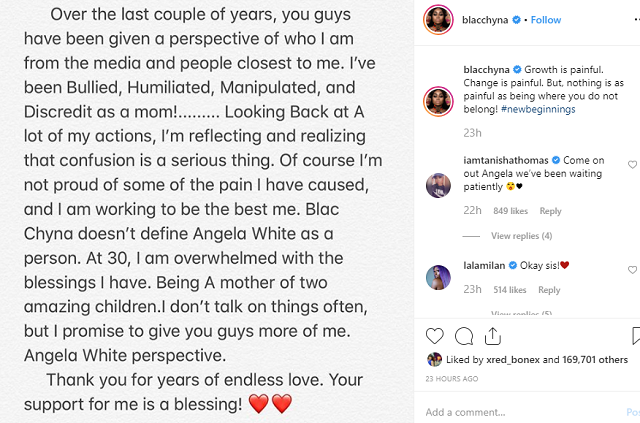Like iamtanishathomas's comment with small heart
Viewport: 640px width, 423px height.
coord(632,164)
